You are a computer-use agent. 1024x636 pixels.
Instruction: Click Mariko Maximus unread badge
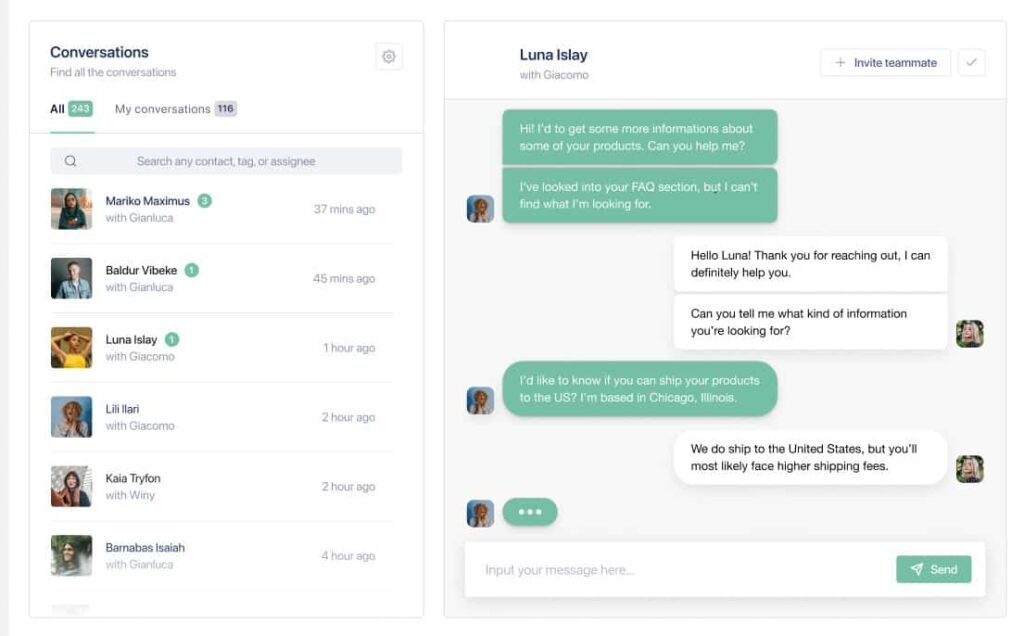[x=204, y=201]
